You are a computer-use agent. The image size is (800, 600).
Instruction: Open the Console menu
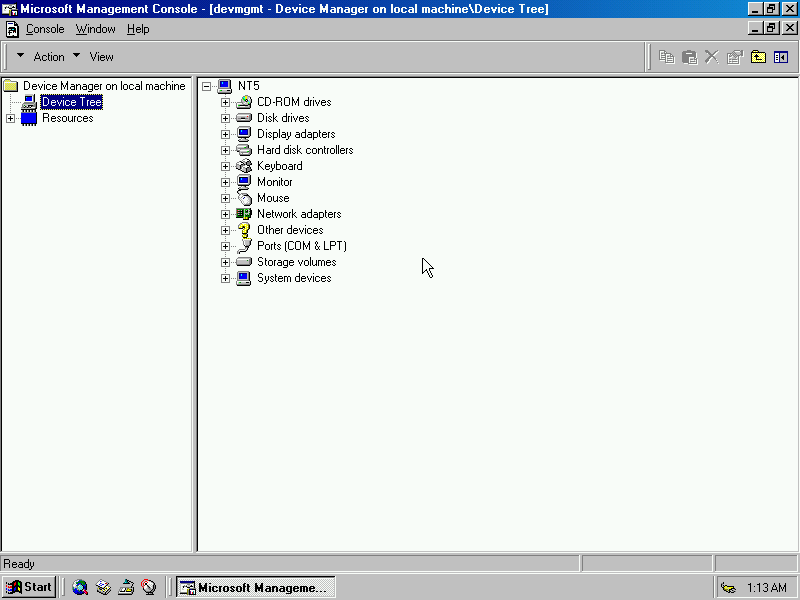tap(45, 29)
